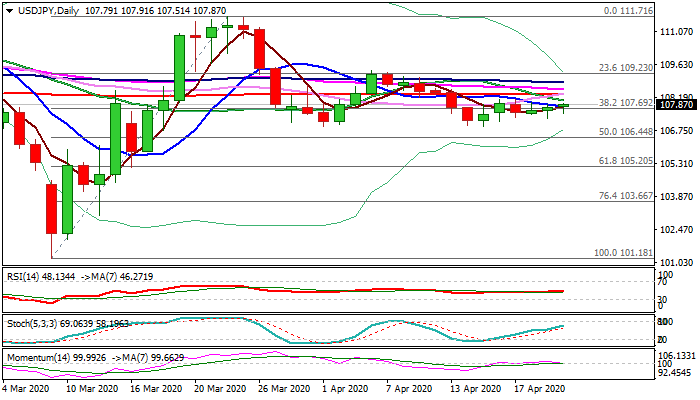
Task: Click the Stoch(5,3,3) indicator label
Action: [32, 324]
